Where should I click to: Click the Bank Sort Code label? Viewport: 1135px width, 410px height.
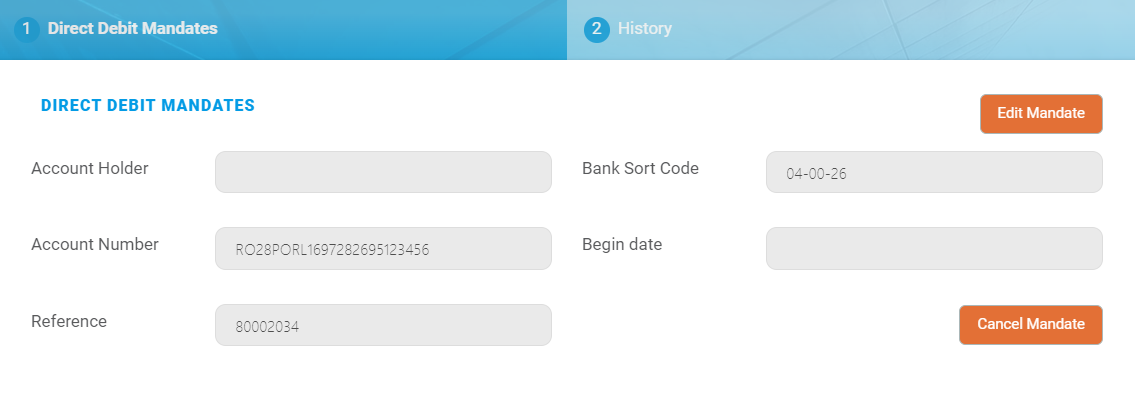(640, 168)
